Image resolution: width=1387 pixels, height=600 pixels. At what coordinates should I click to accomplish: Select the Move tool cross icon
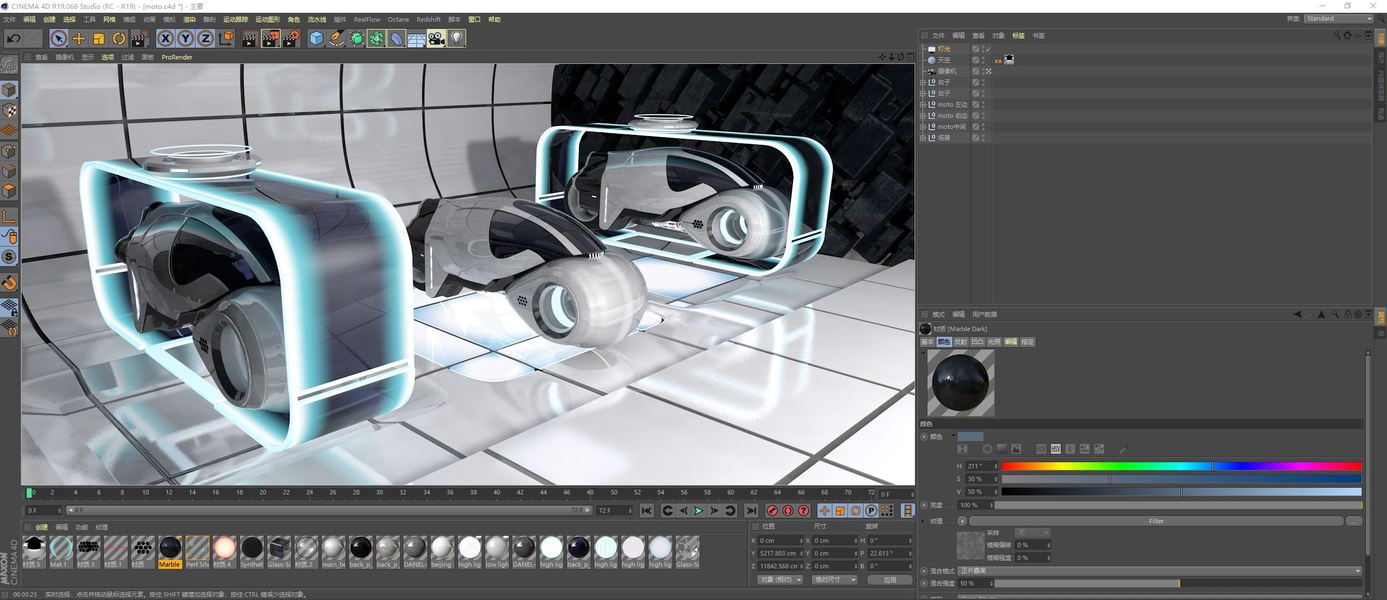click(79, 38)
